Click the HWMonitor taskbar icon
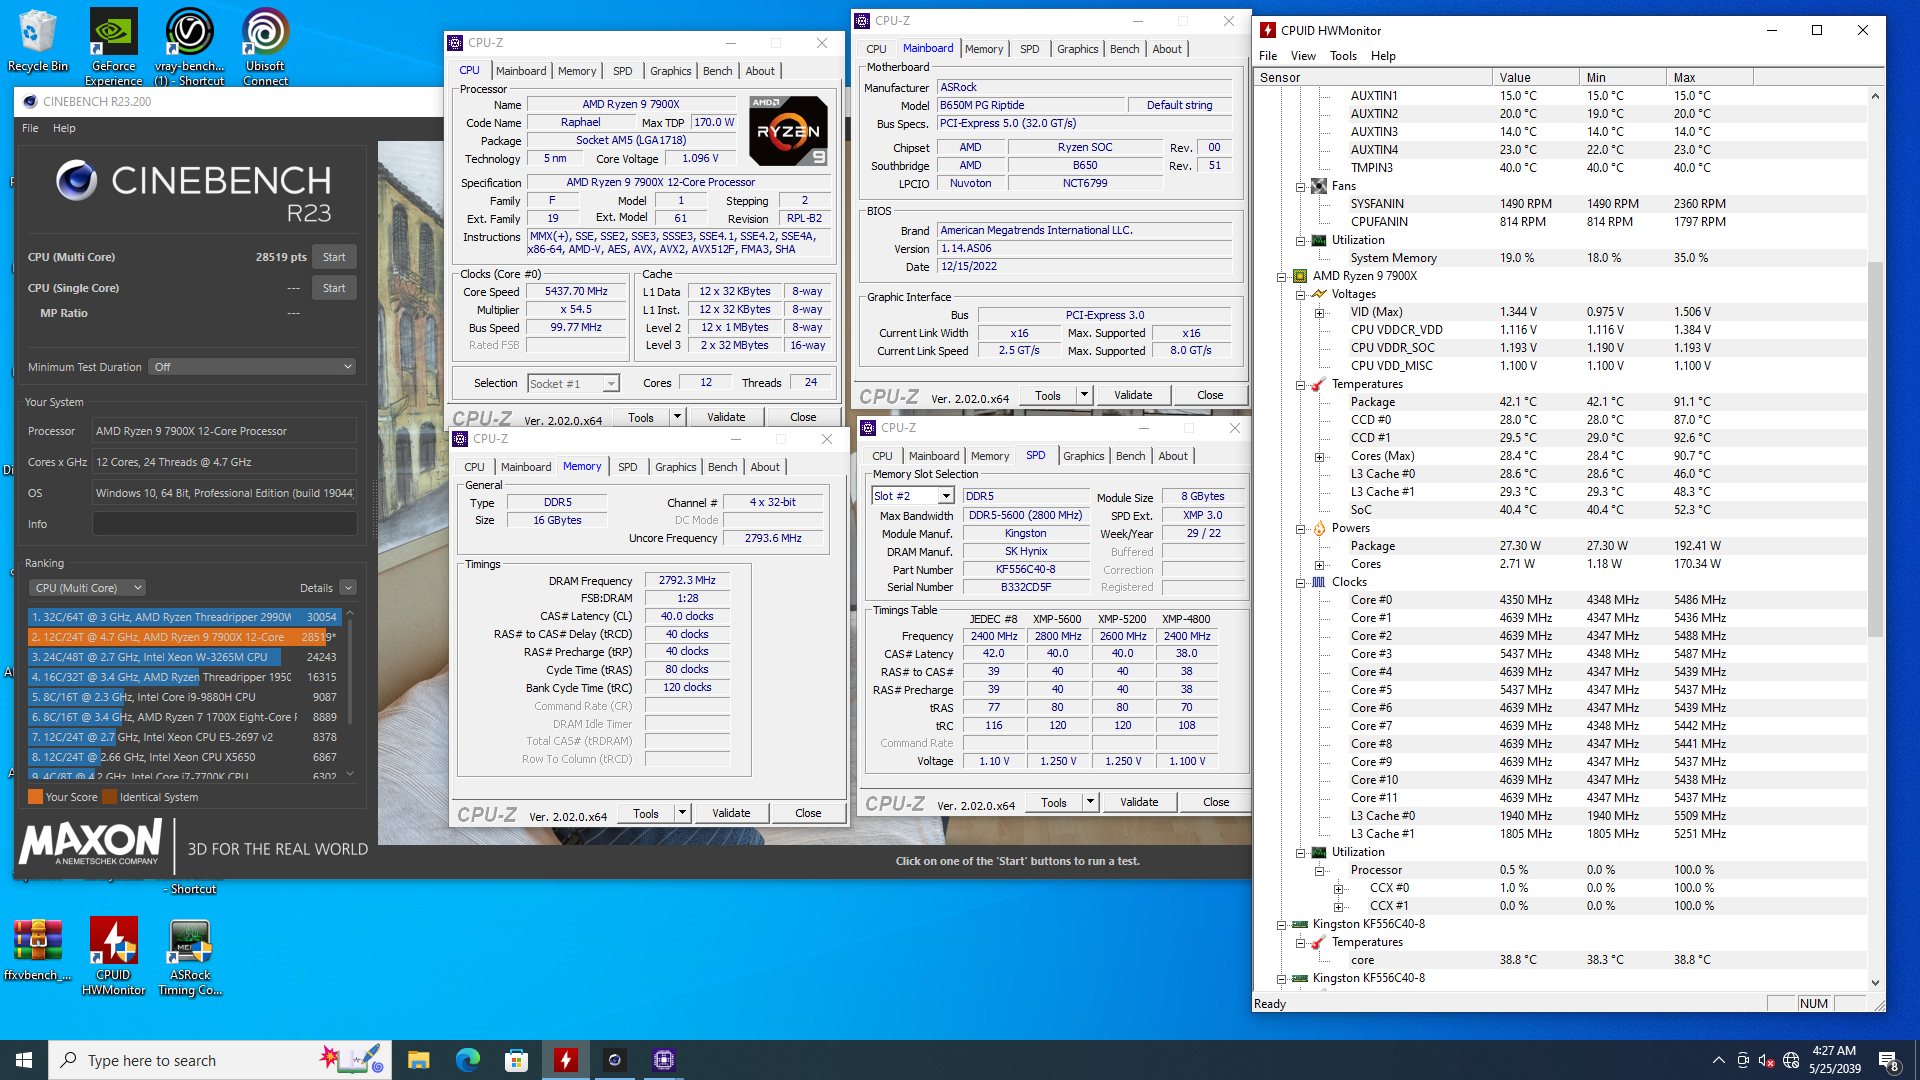 pos(565,1060)
